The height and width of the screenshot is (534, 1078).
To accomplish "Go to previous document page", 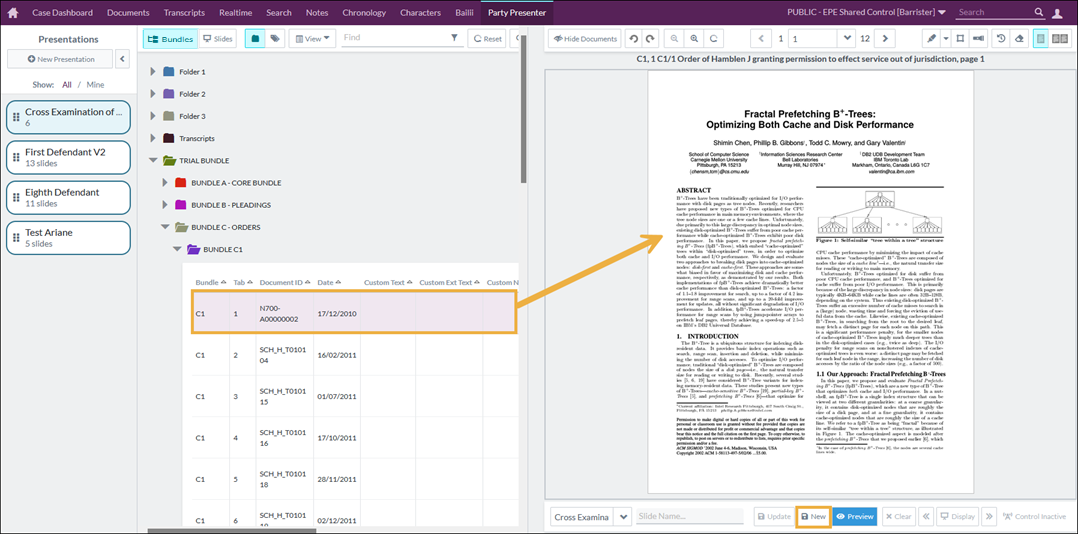I will coord(761,38).
